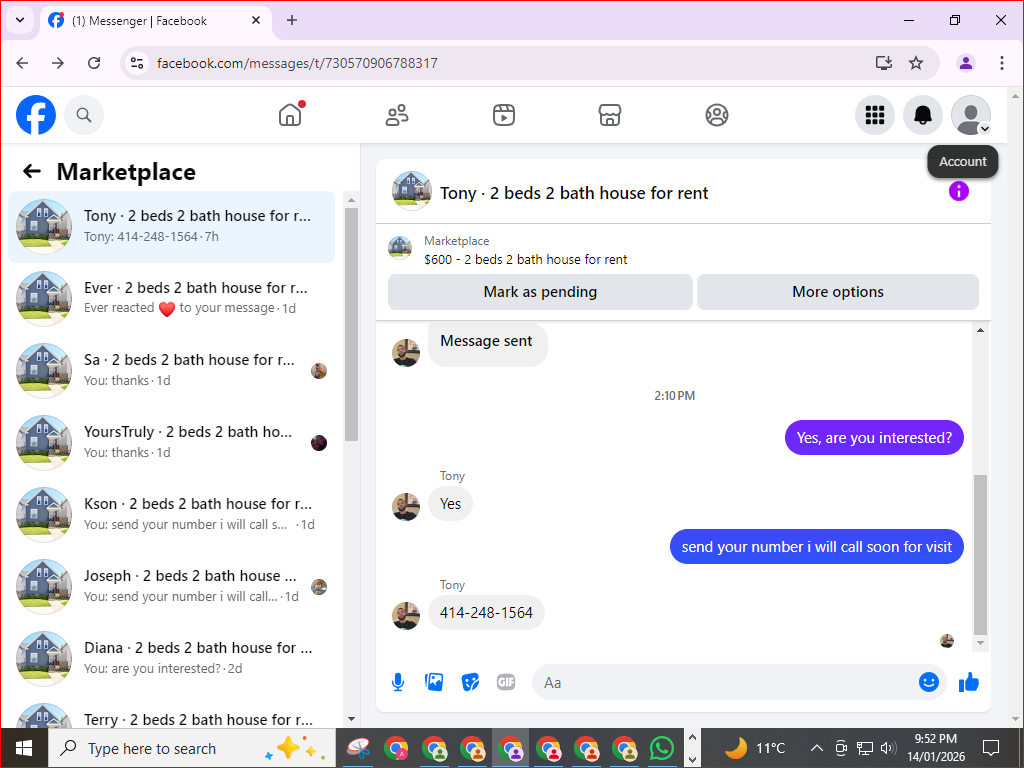Open the Notifications bell
This screenshot has width=1024, height=768.
pos(922,115)
